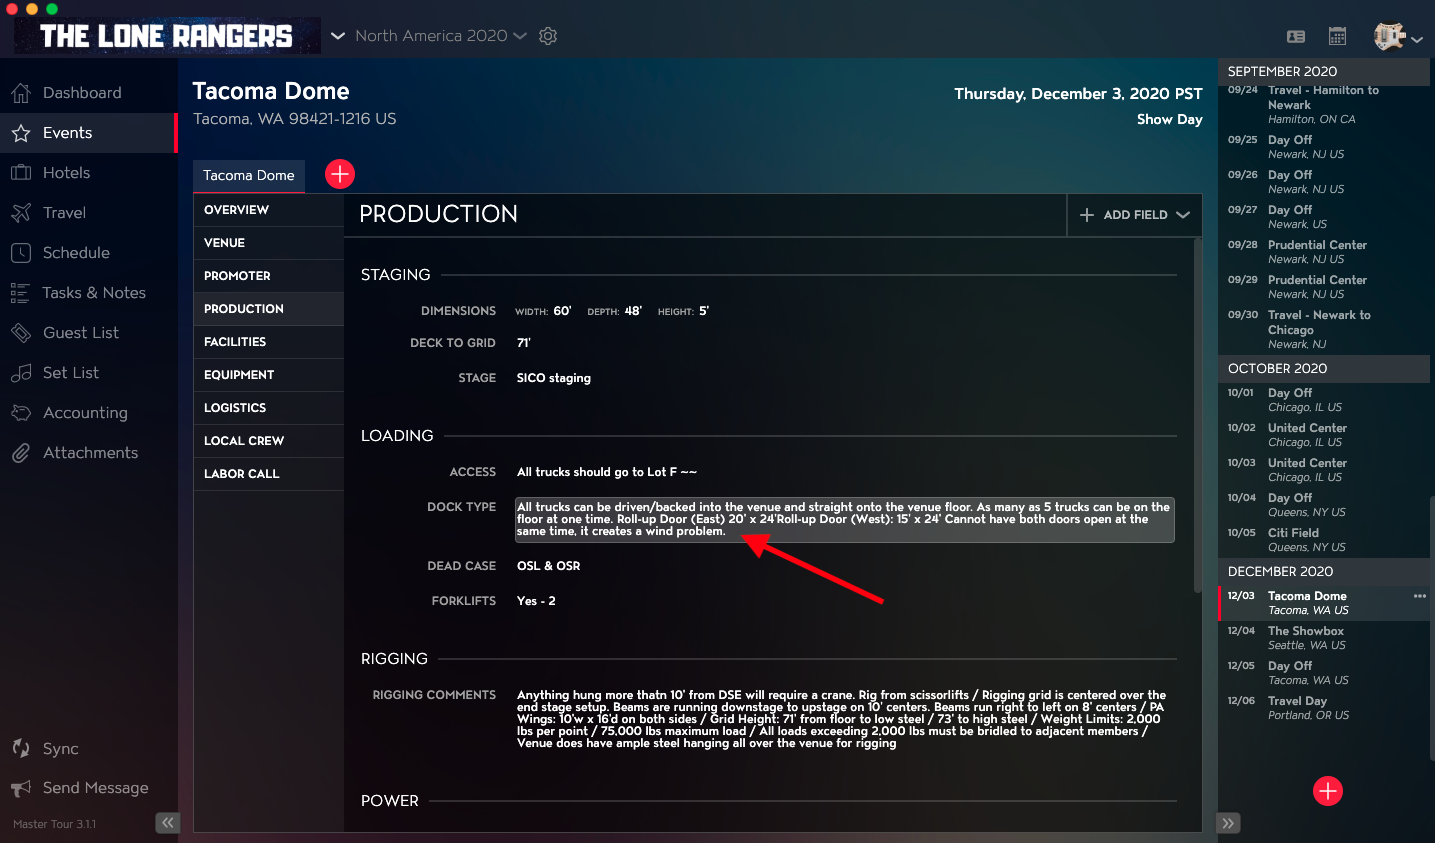
Task: Collapse the left sidebar with double chevron
Action: (x=167, y=823)
